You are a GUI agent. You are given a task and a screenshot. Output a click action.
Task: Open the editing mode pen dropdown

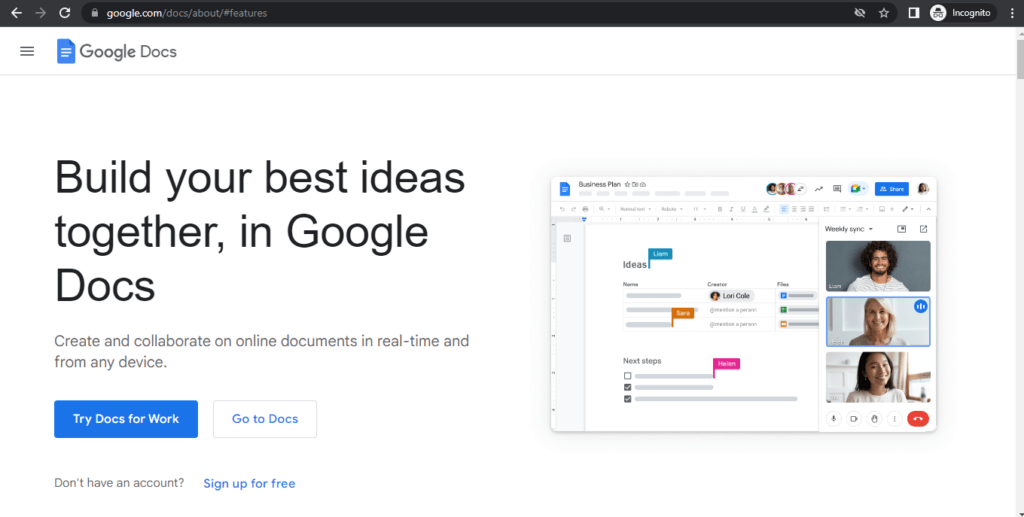point(908,209)
